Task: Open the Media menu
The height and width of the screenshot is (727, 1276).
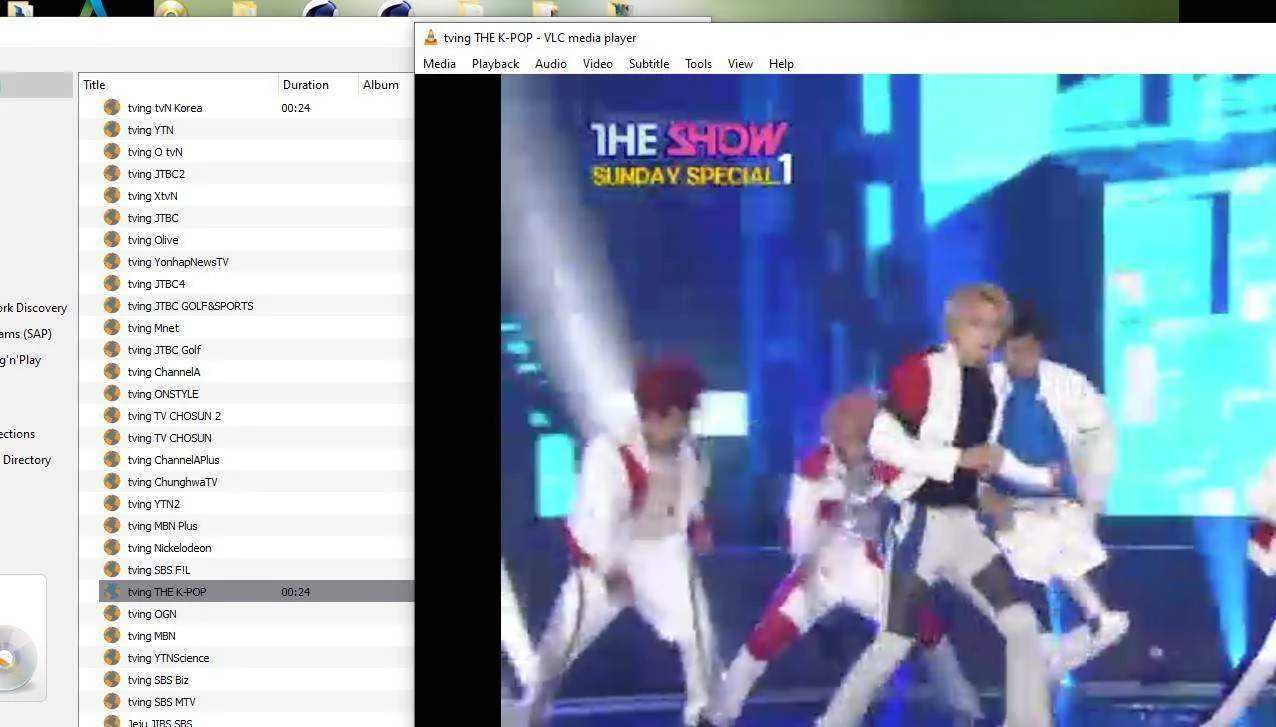Action: point(439,64)
